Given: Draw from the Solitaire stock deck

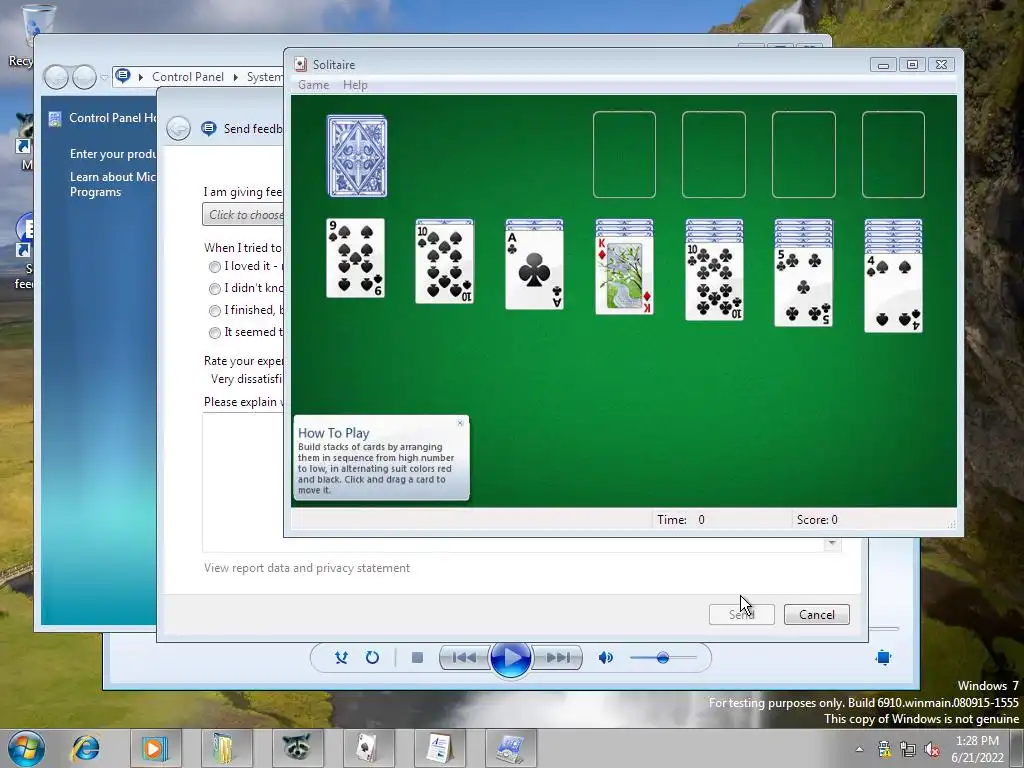Looking at the screenshot, I should (357, 156).
